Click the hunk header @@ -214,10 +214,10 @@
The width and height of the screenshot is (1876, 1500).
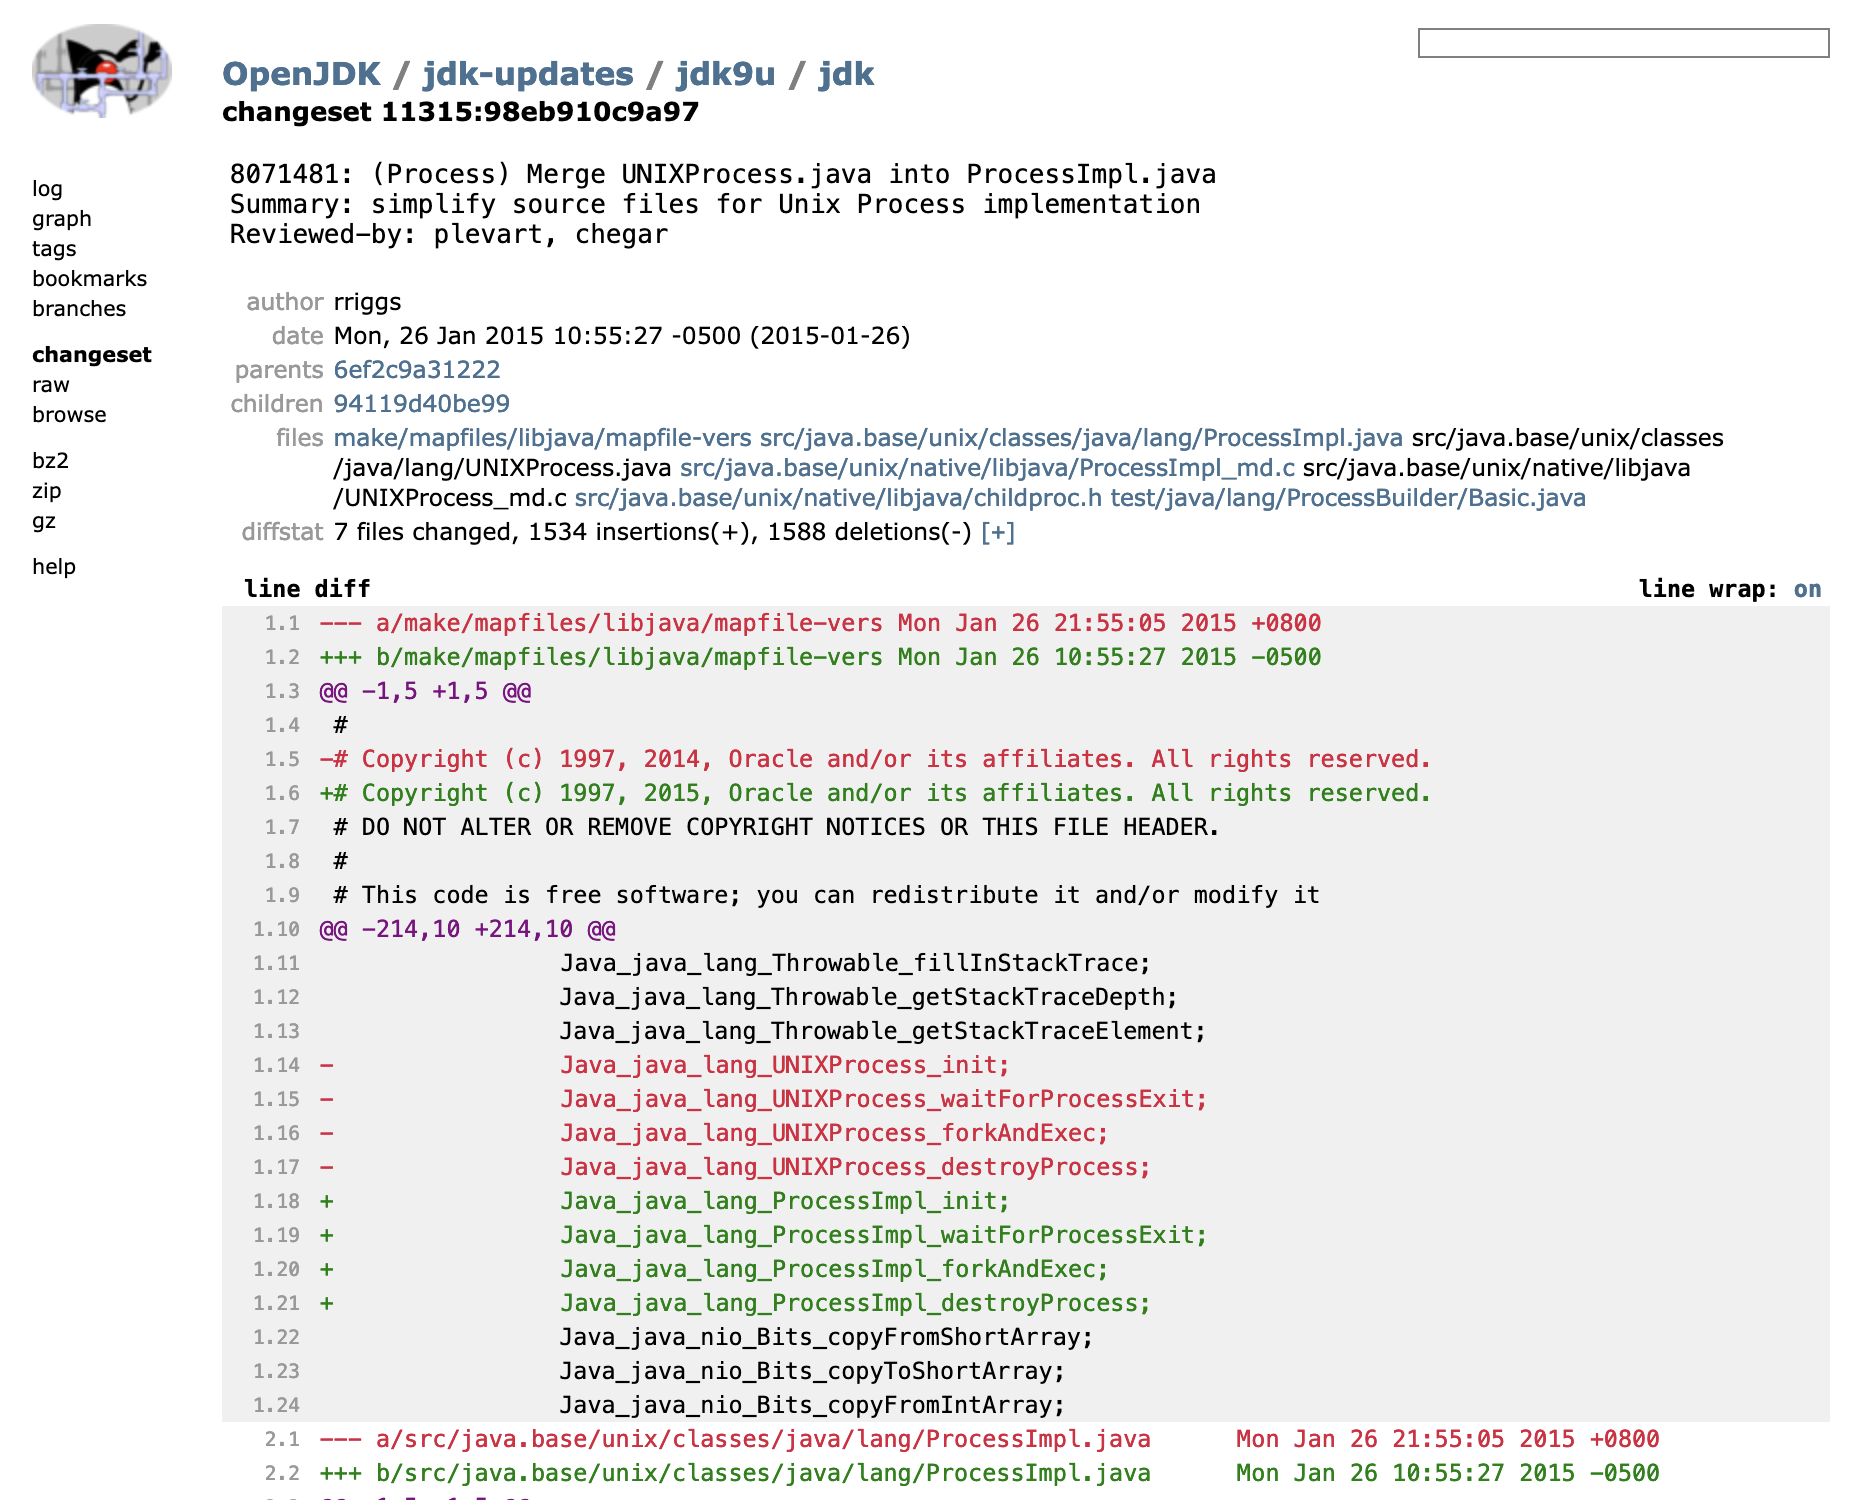pyautogui.click(x=468, y=929)
